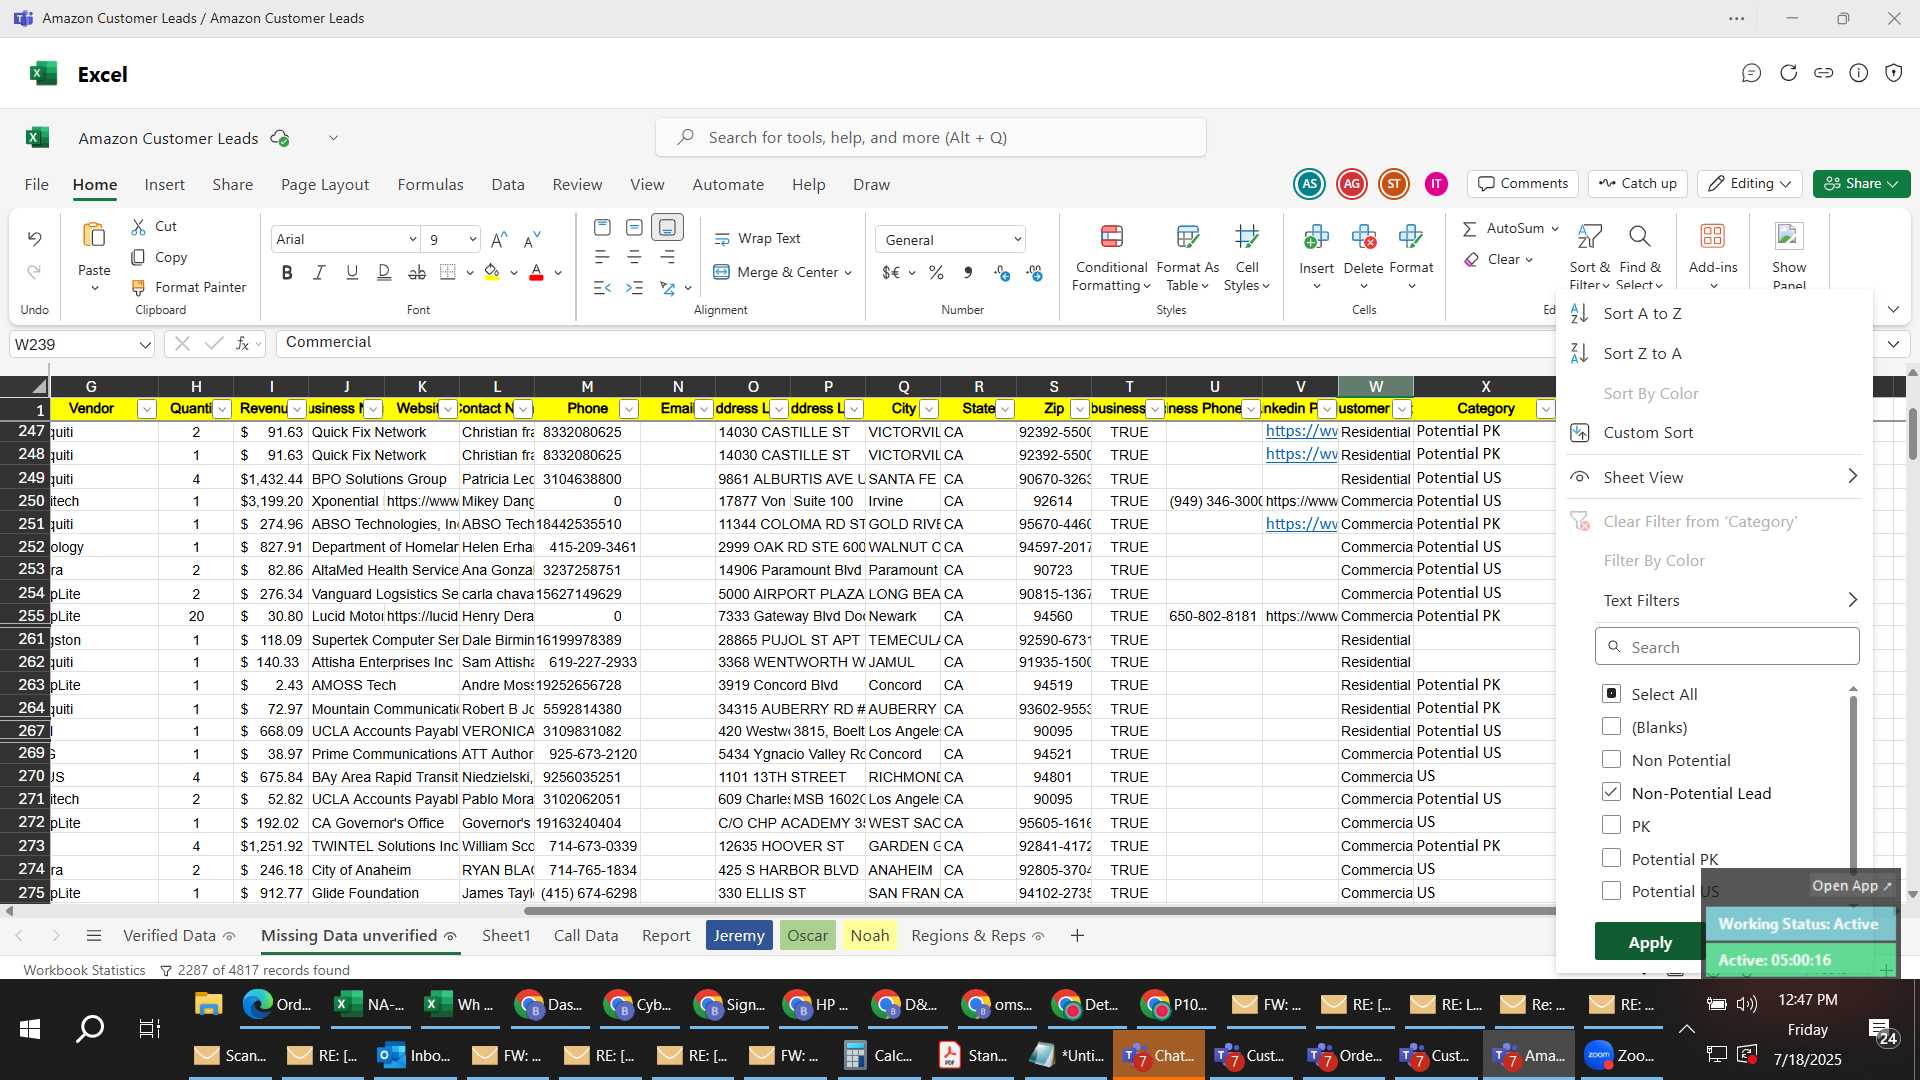The width and height of the screenshot is (1920, 1080).
Task: Click Conditional Formatting icon
Action: [1111, 236]
